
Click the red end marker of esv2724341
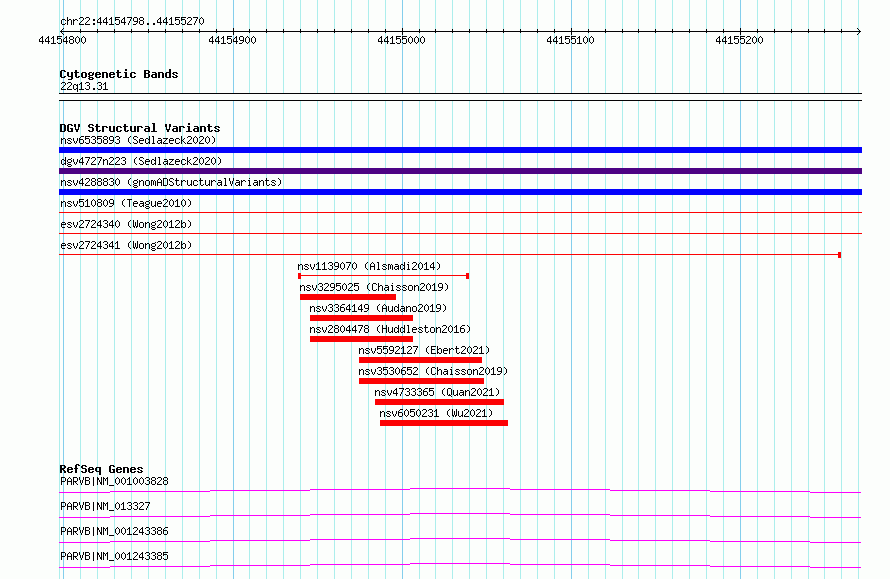point(839,255)
